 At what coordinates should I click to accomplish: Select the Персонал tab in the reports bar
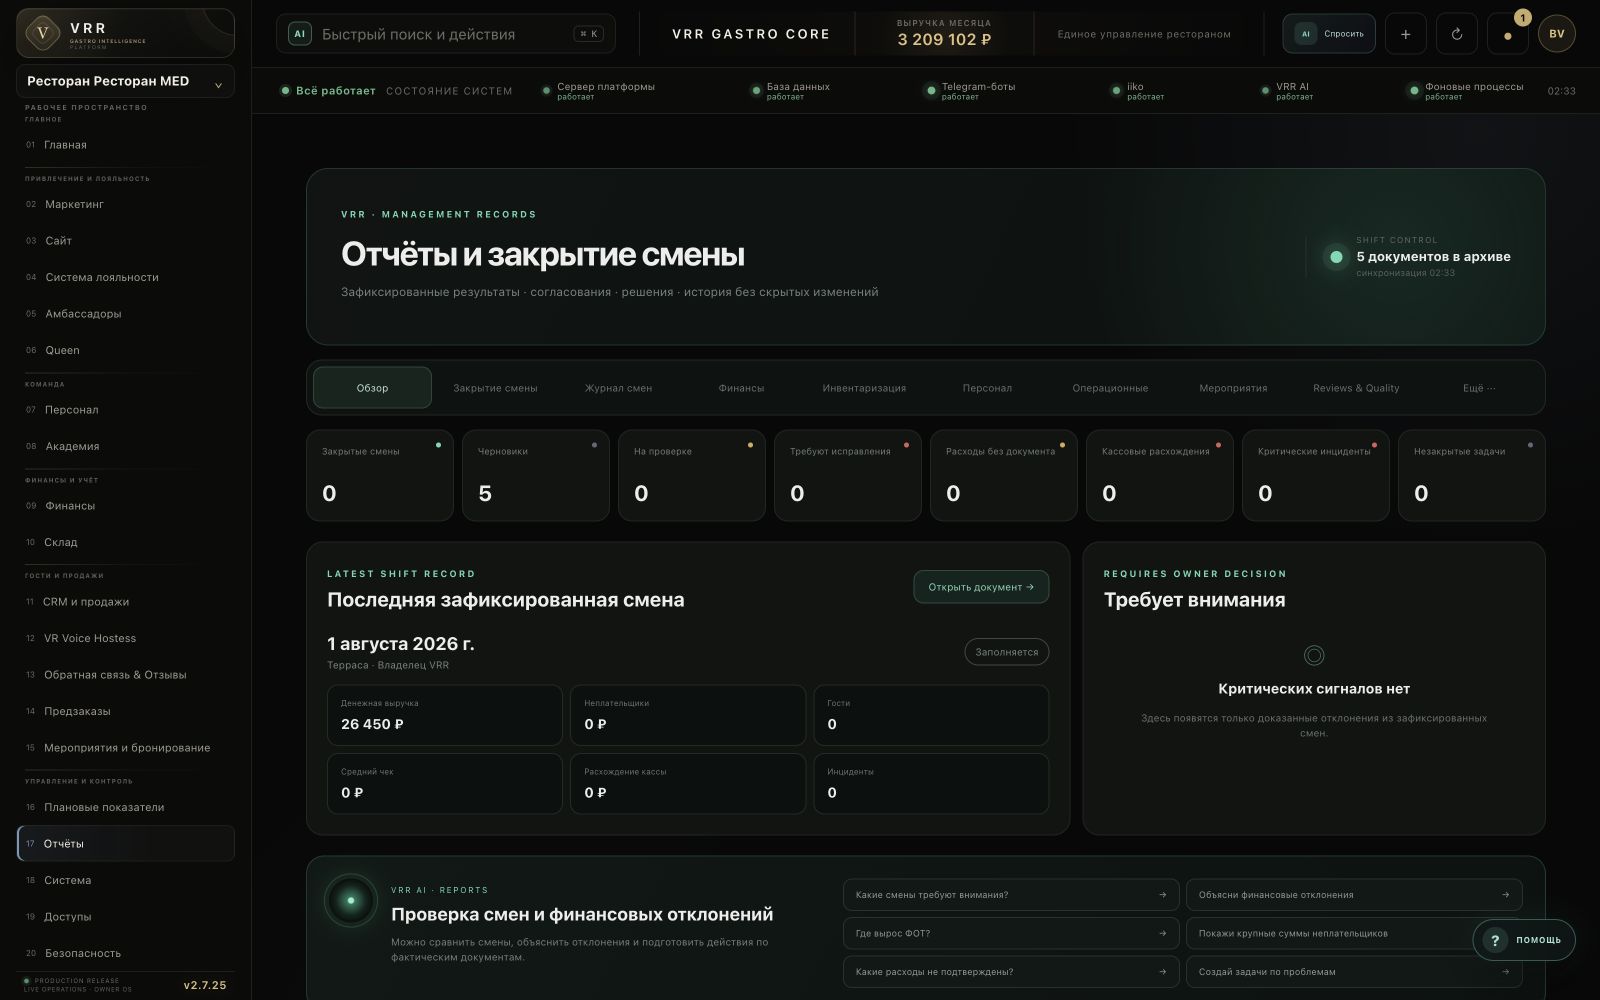point(987,388)
